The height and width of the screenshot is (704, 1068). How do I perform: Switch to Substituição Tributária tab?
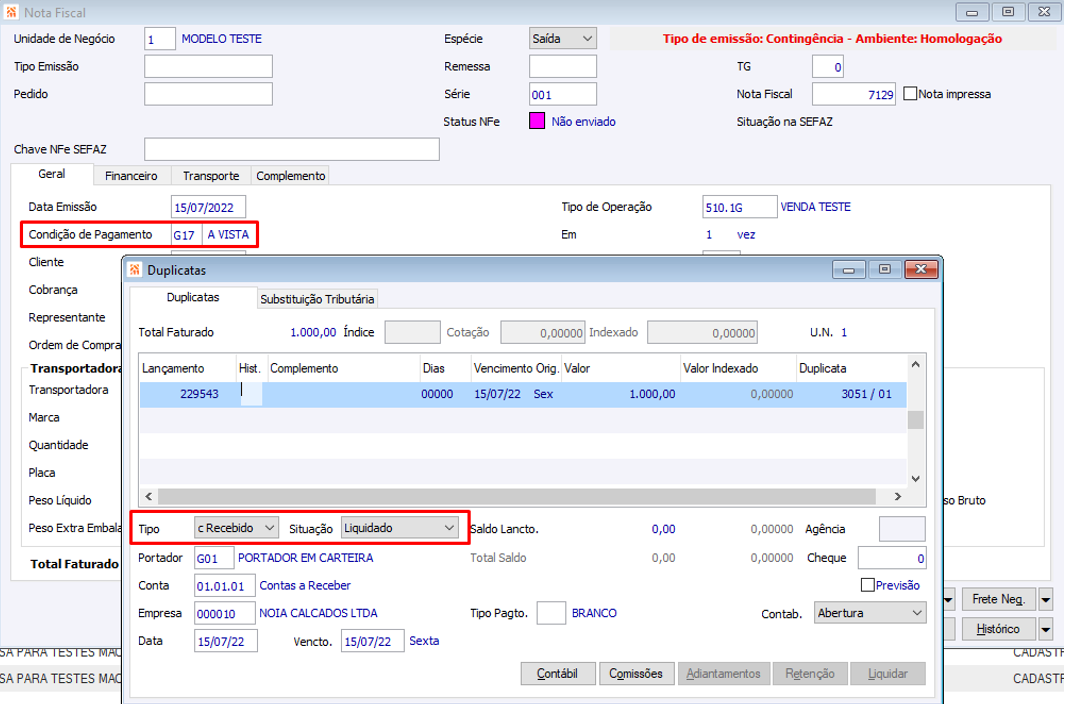tap(317, 299)
